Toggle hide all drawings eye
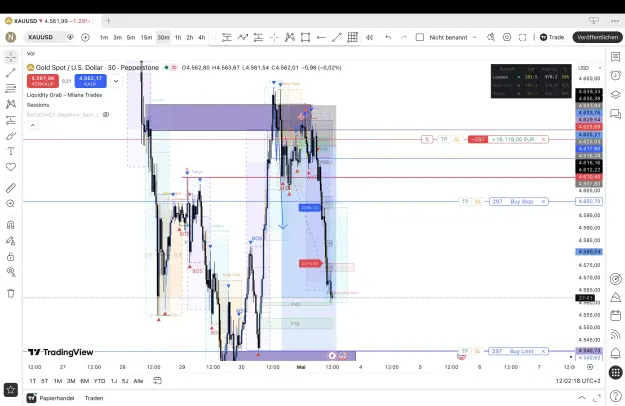625x406 pixels. click(11, 272)
